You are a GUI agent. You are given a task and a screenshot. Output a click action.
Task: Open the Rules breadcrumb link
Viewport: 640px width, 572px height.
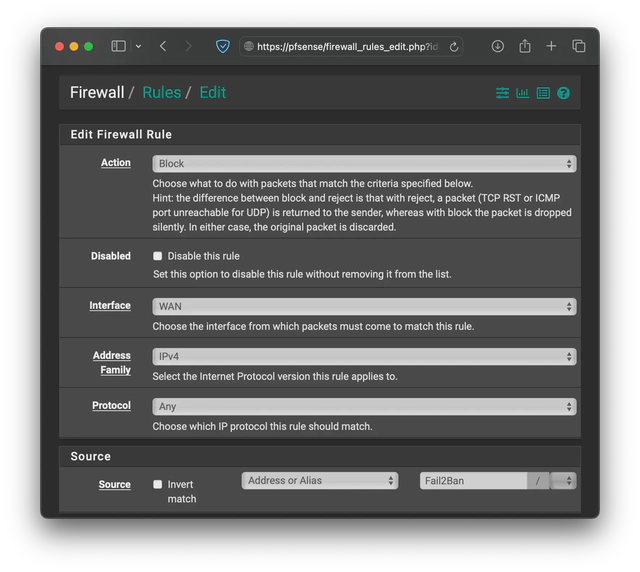coord(162,93)
